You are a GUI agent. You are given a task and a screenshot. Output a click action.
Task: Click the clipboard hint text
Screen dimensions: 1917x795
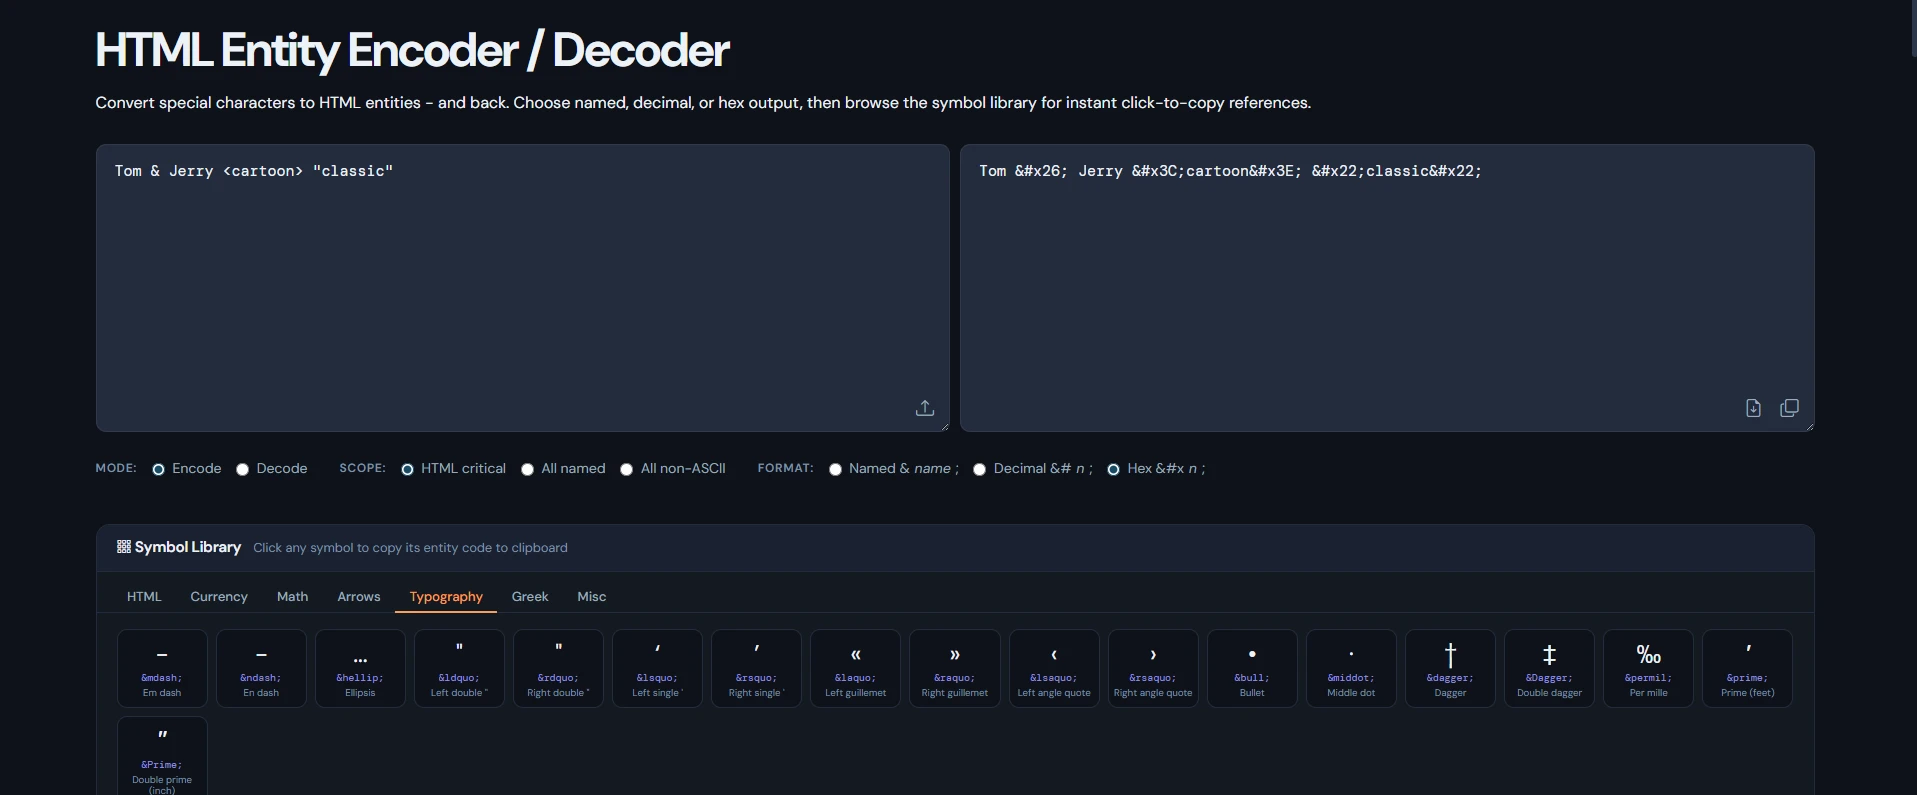(x=410, y=548)
